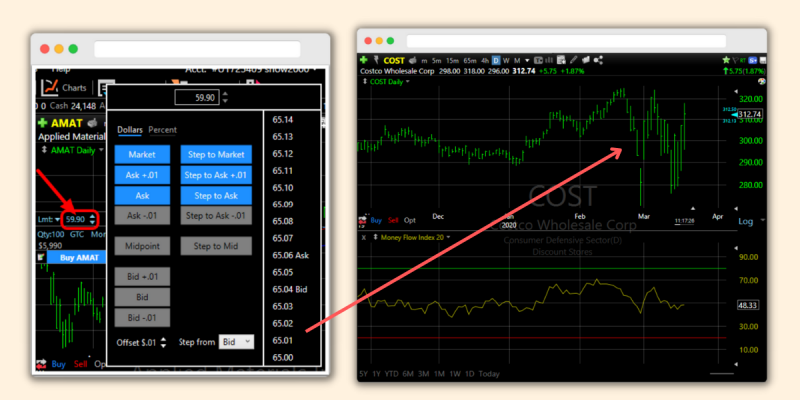The image size is (800, 400).
Task: Click the Buy AMAT button
Action: point(77,258)
